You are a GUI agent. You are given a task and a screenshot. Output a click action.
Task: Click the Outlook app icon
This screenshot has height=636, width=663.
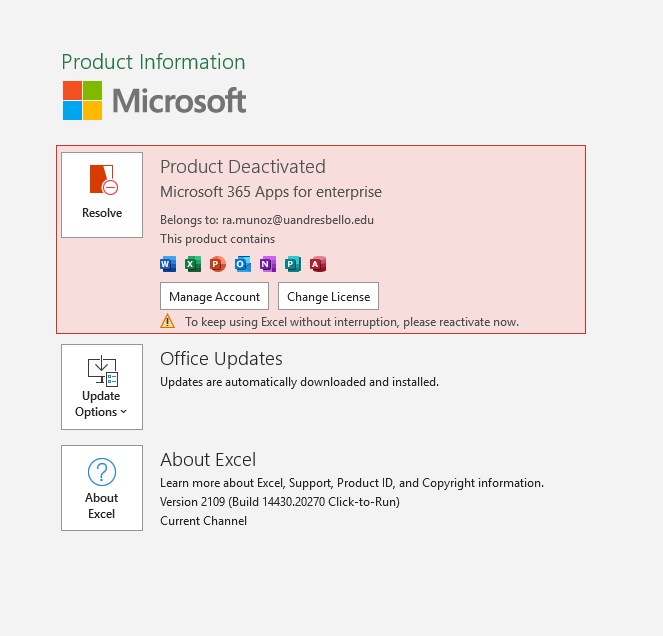coord(243,265)
